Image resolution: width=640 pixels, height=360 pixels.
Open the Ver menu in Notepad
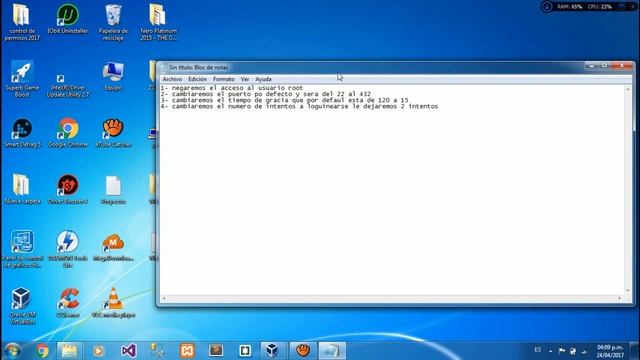pyautogui.click(x=245, y=79)
